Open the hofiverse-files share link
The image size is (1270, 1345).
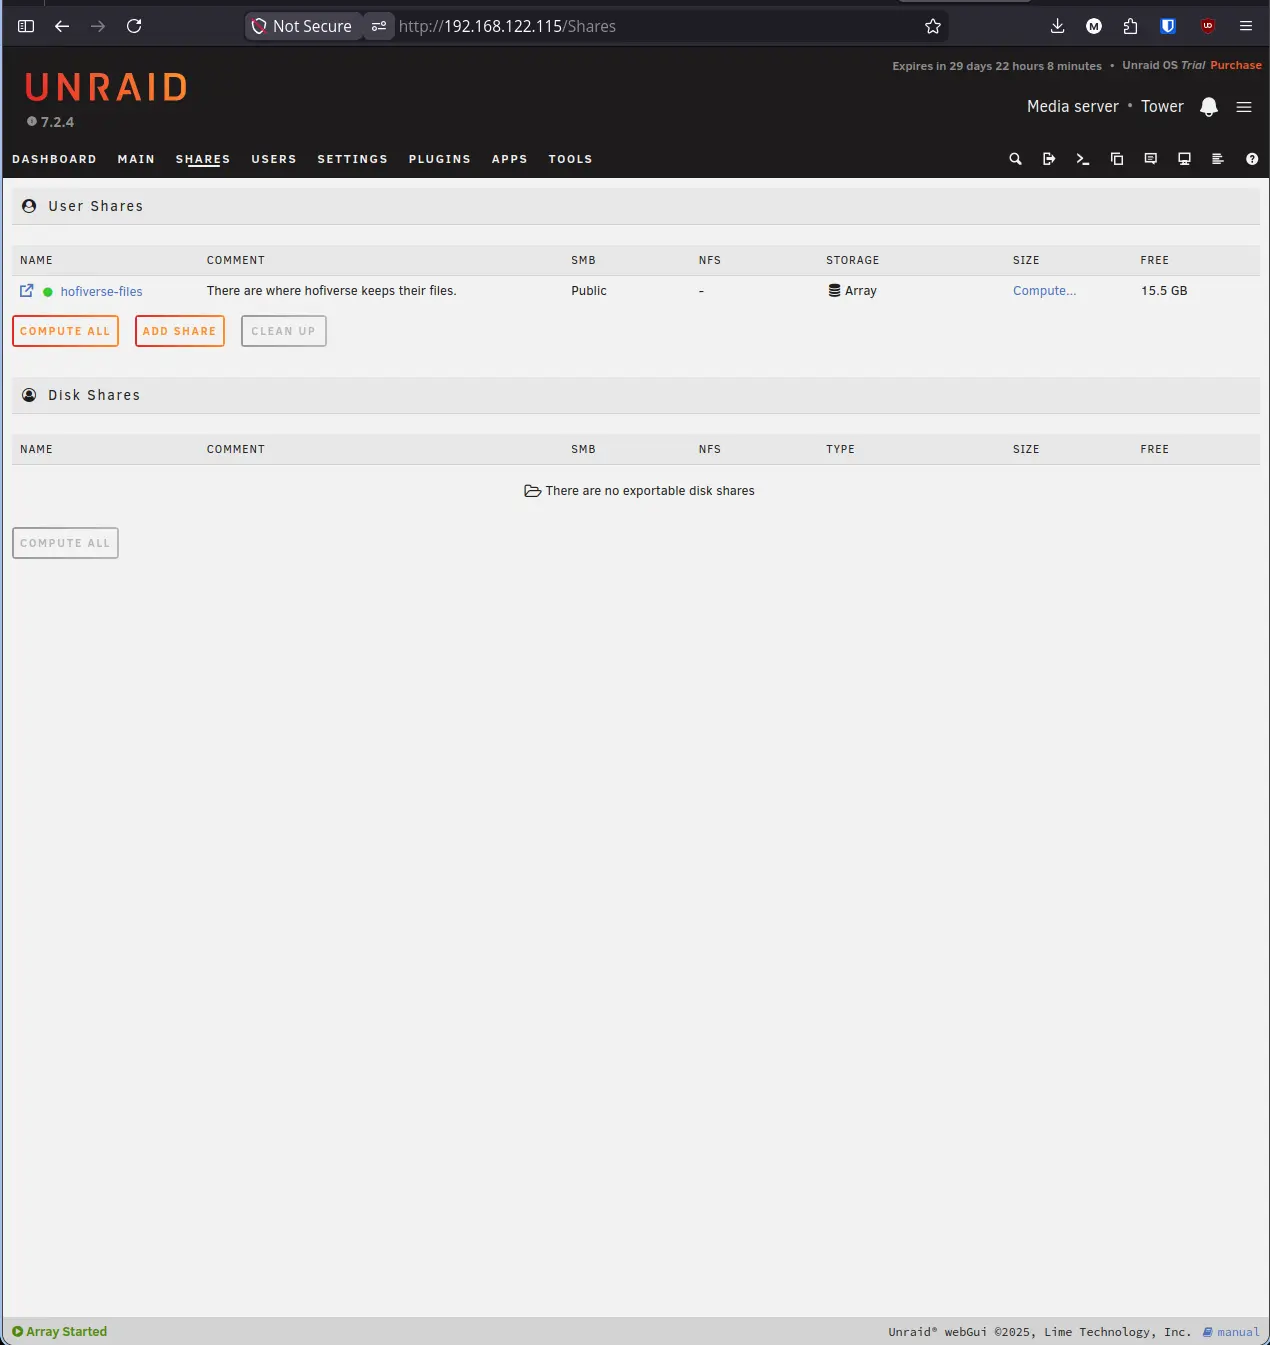[x=101, y=292]
